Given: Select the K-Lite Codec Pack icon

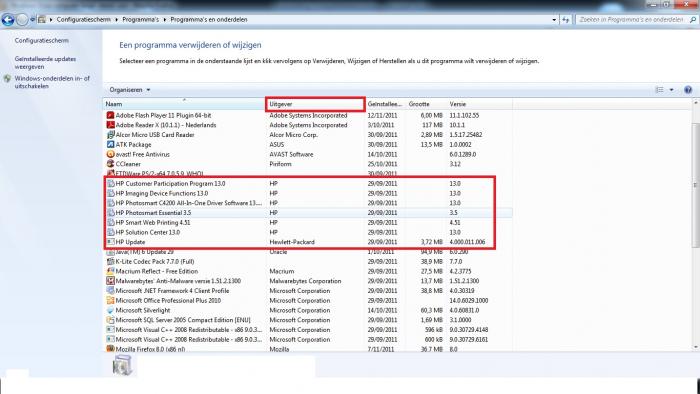Looking at the screenshot, I should (110, 261).
